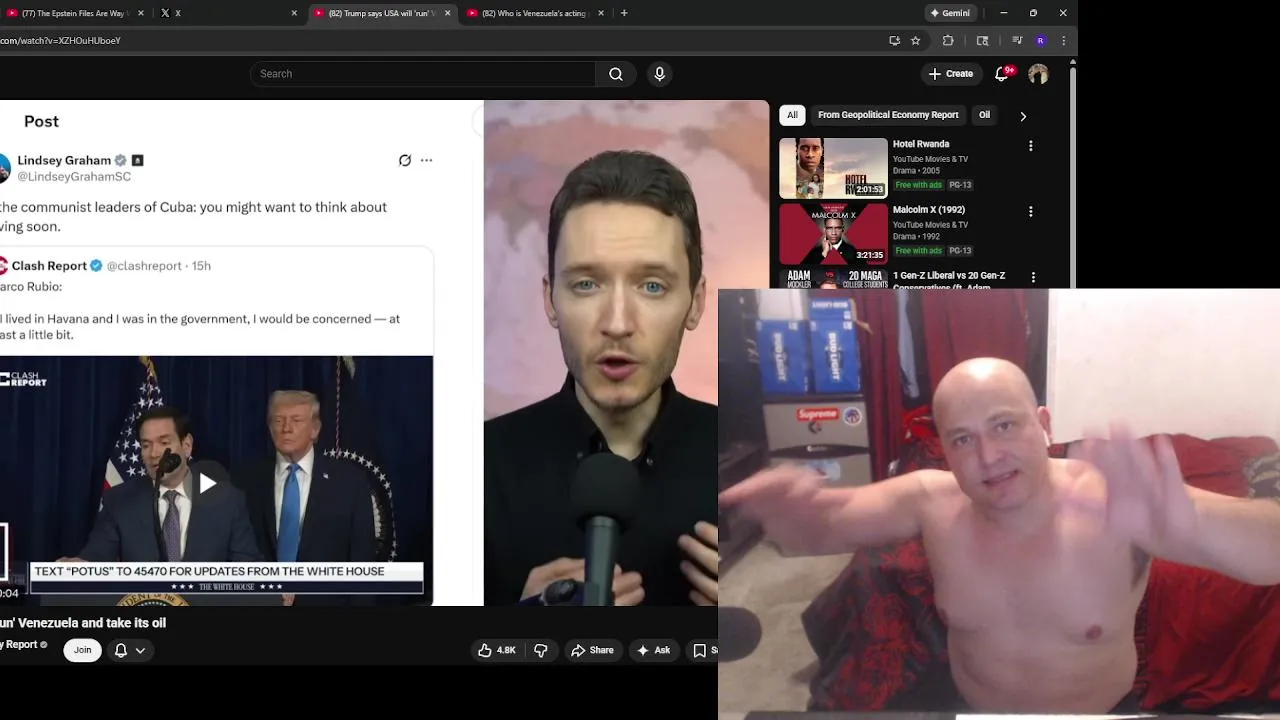The image size is (1280, 720).
Task: Toggle the channel notification bell
Action: (x=121, y=650)
